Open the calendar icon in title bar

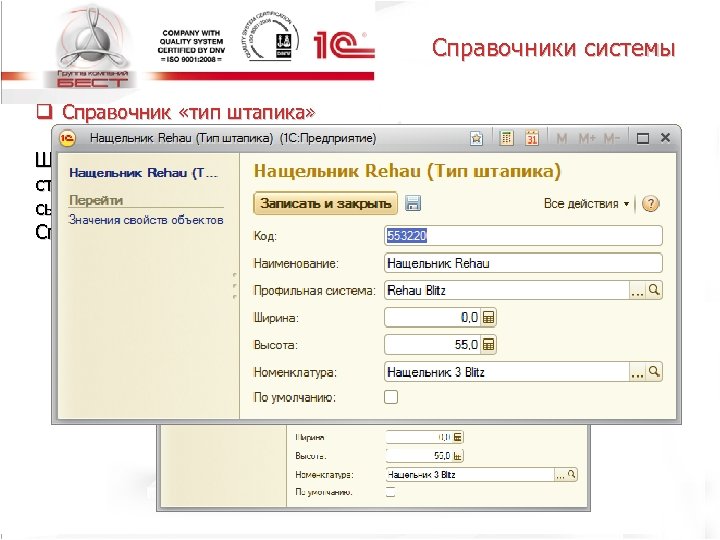(x=532, y=138)
